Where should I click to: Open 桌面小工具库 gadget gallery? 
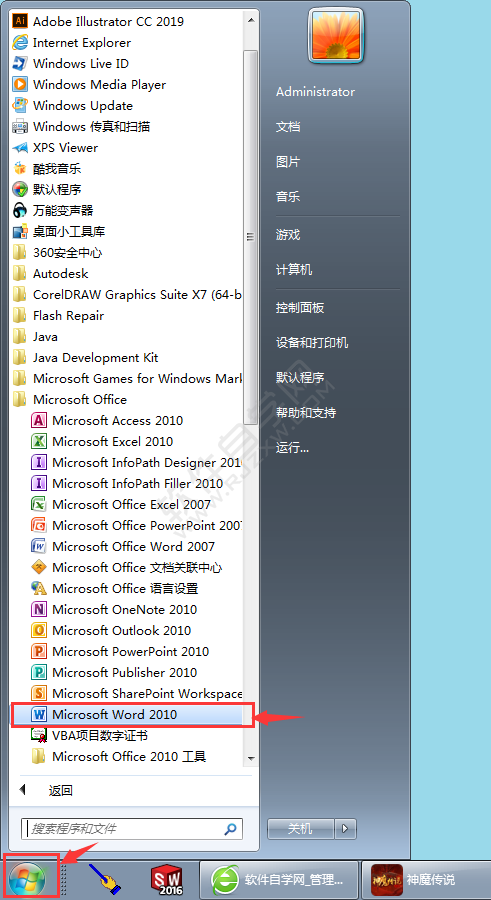pyautogui.click(x=59, y=231)
